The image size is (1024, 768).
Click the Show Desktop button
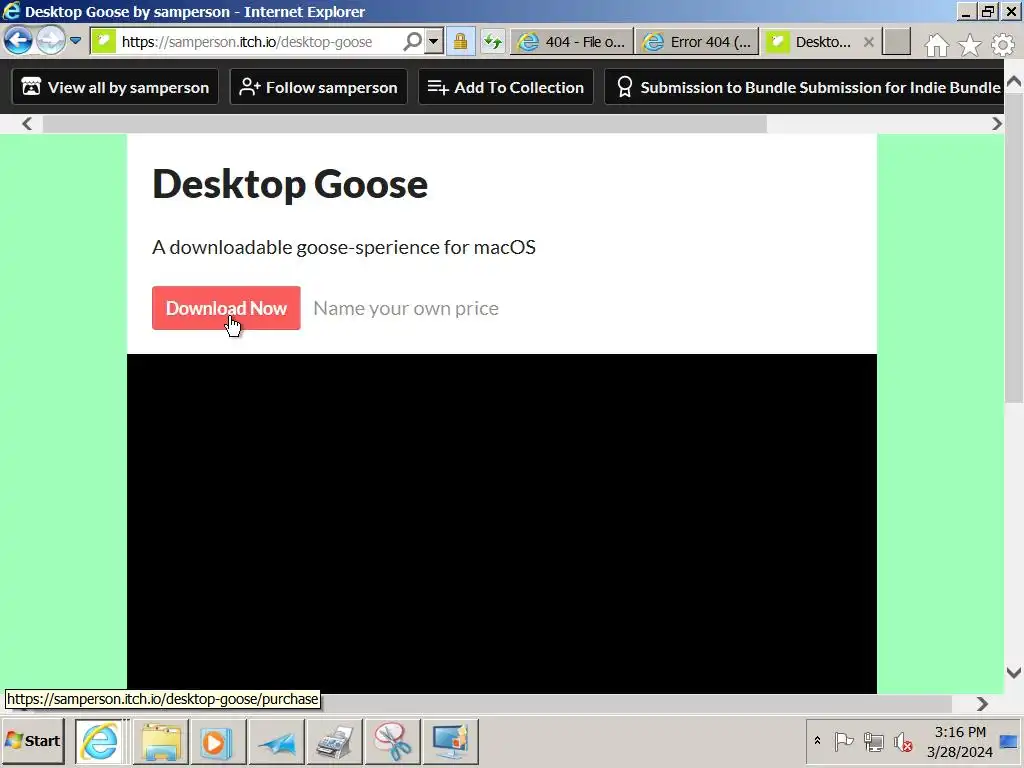pos(1009,741)
